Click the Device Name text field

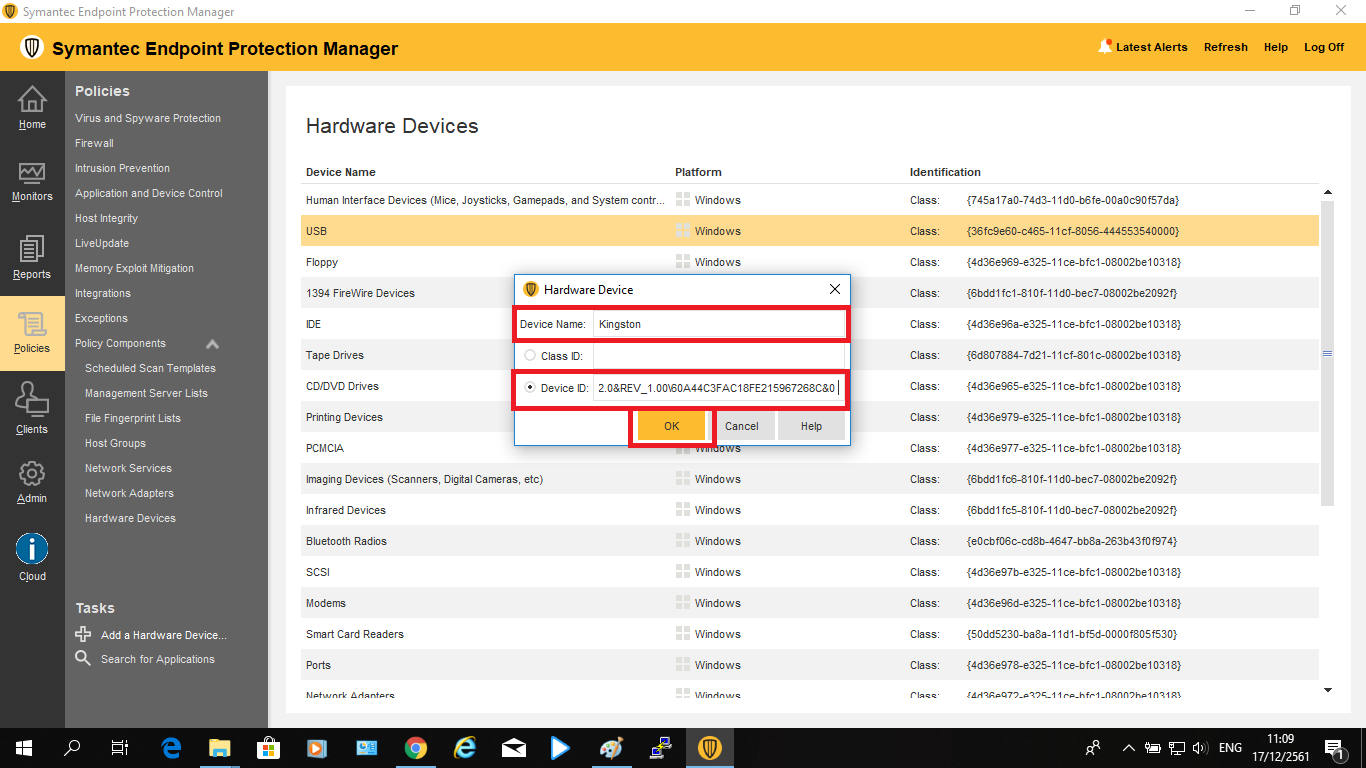(718, 324)
